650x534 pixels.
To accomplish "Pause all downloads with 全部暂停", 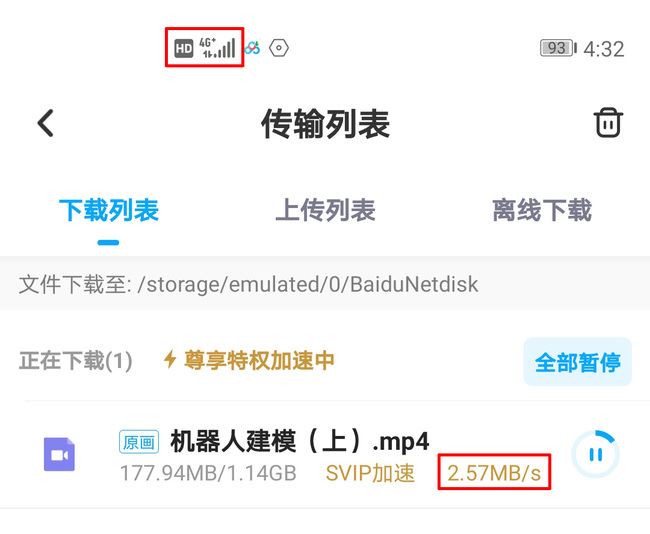I will coord(577,362).
